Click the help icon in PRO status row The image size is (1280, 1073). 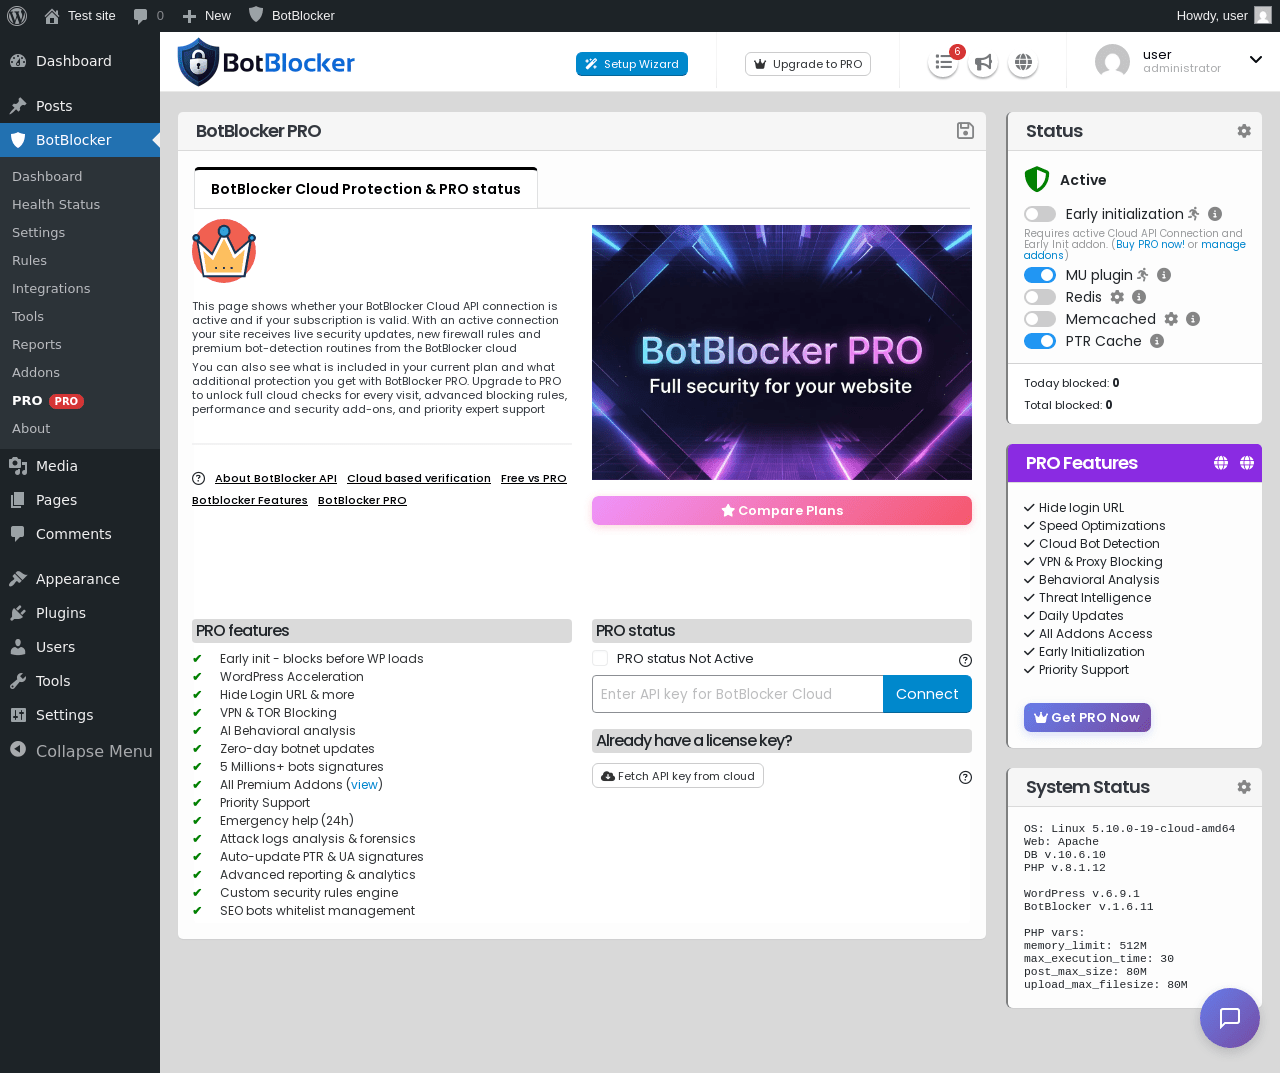click(x=965, y=660)
